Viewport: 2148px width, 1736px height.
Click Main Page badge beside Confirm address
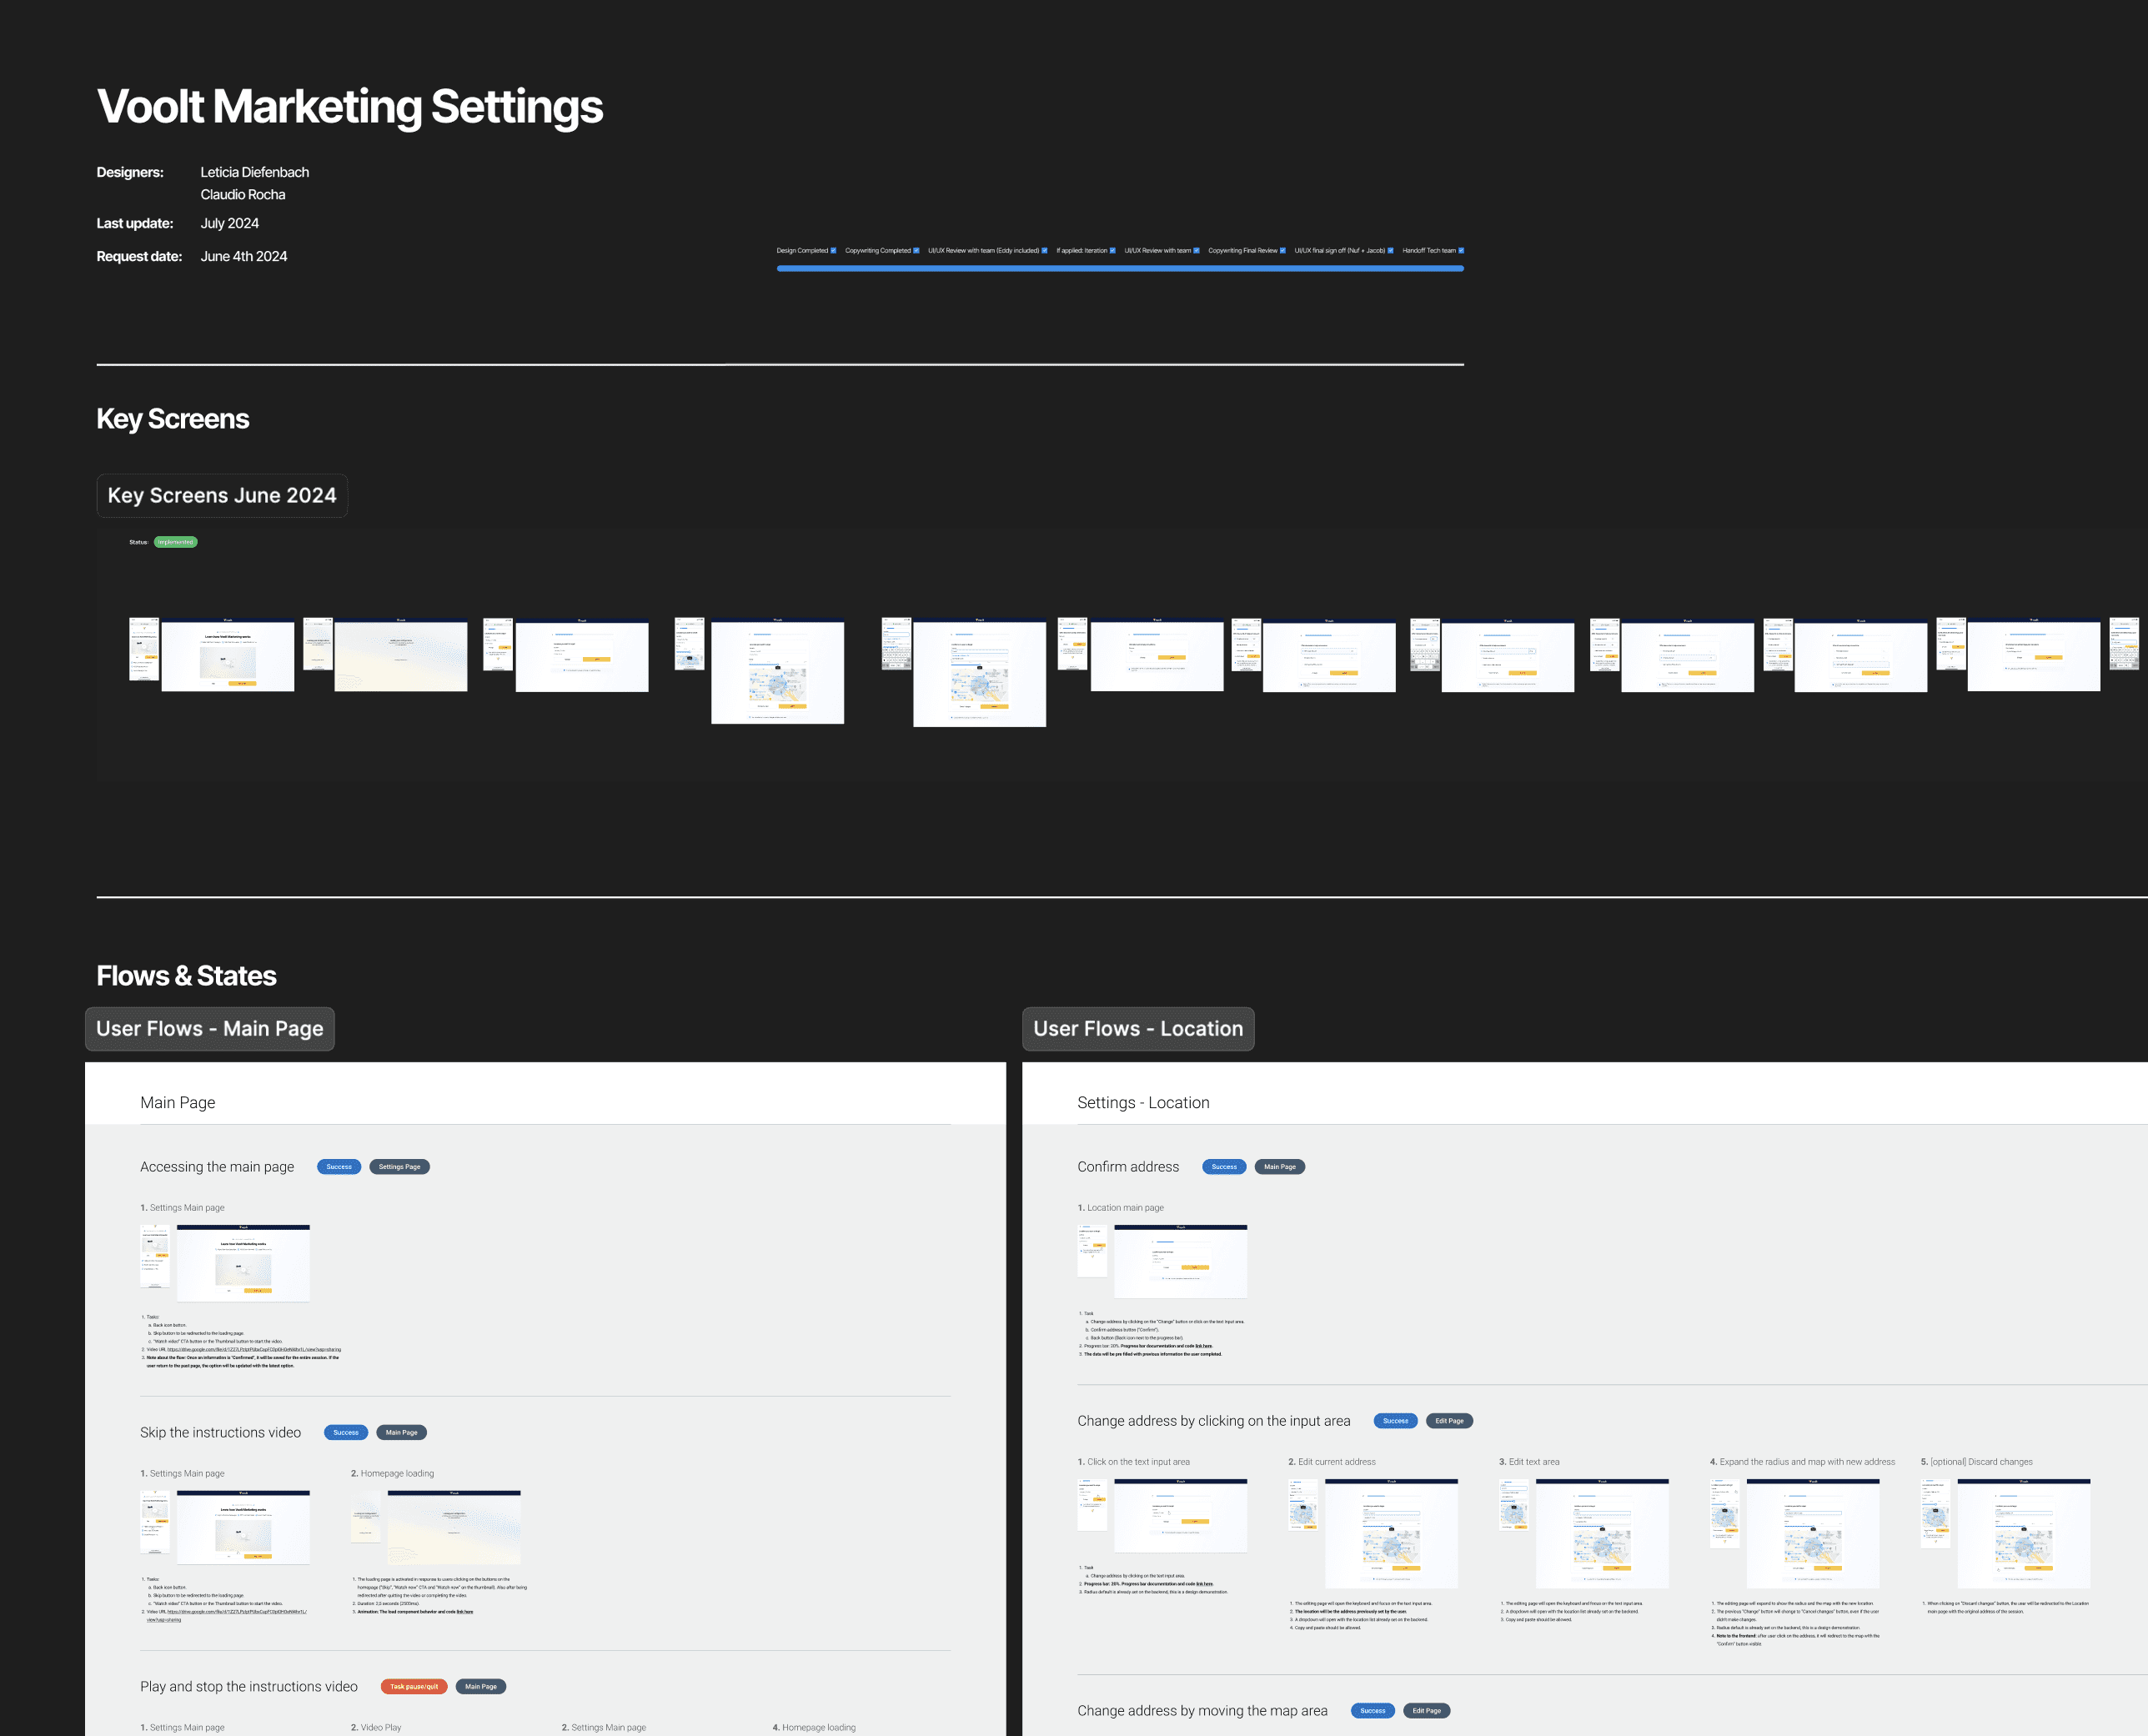point(1279,1167)
